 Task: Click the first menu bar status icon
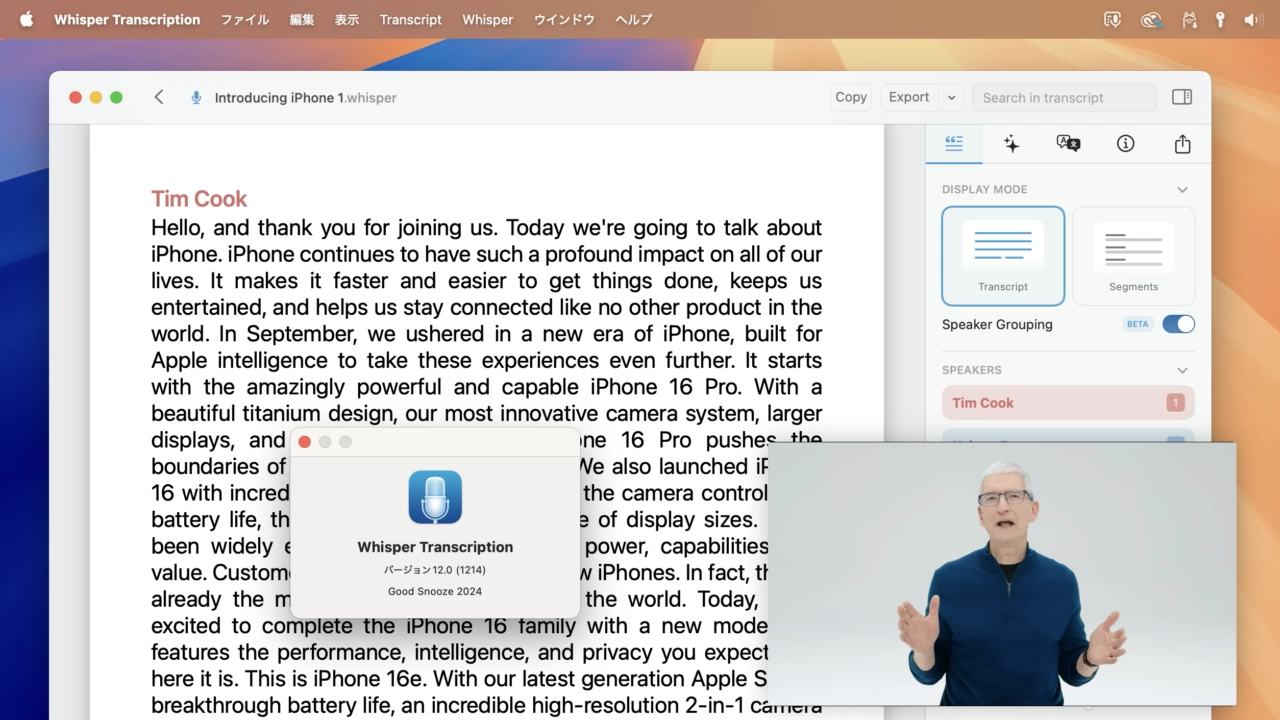1111,19
